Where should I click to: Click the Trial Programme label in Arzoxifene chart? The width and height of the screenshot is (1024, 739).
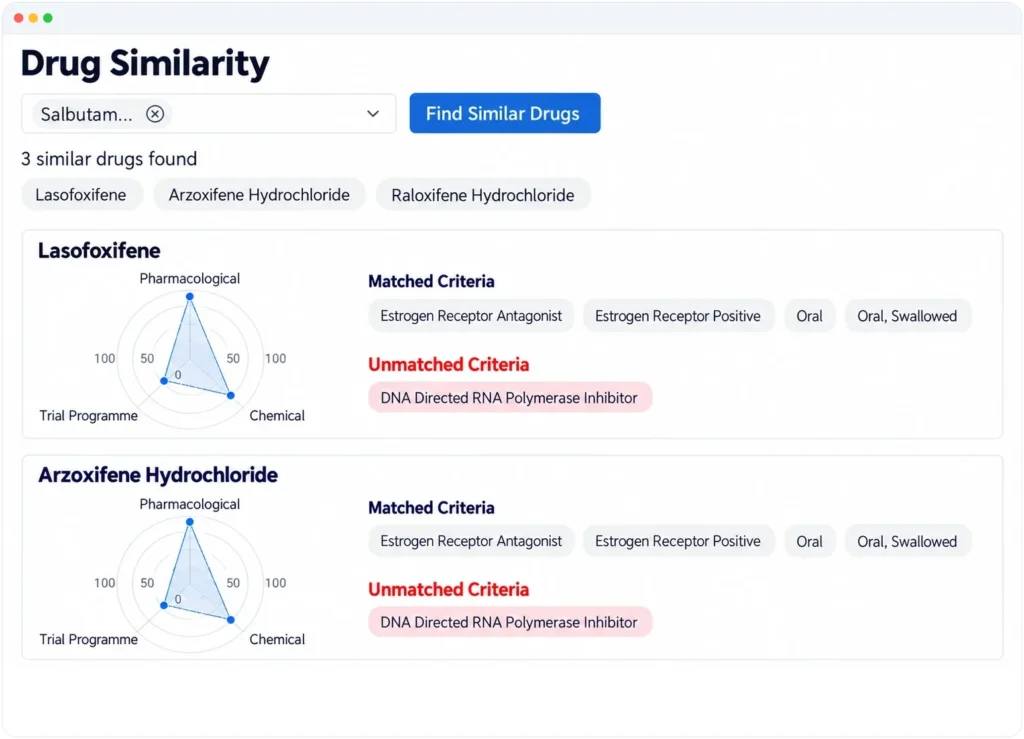[89, 639]
